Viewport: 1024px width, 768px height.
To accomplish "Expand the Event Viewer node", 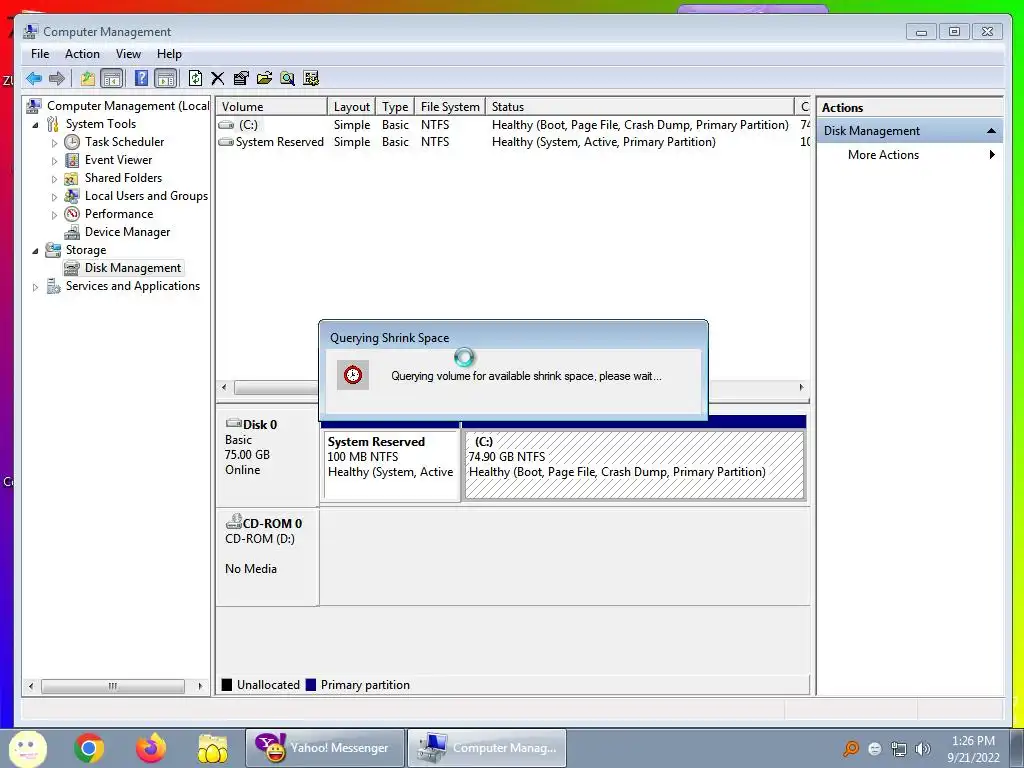I will [x=54, y=161].
